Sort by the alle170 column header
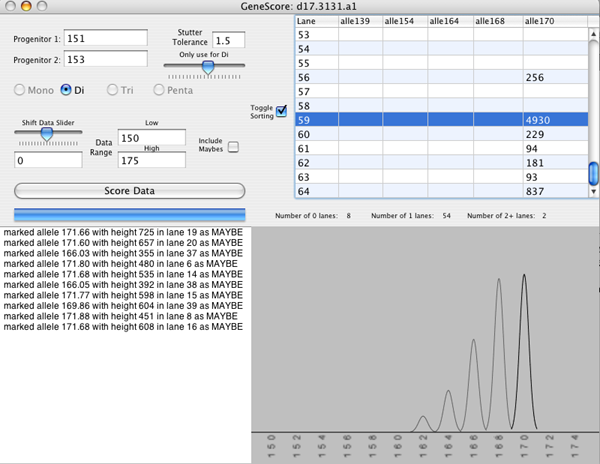The width and height of the screenshot is (600, 464). [x=555, y=21]
